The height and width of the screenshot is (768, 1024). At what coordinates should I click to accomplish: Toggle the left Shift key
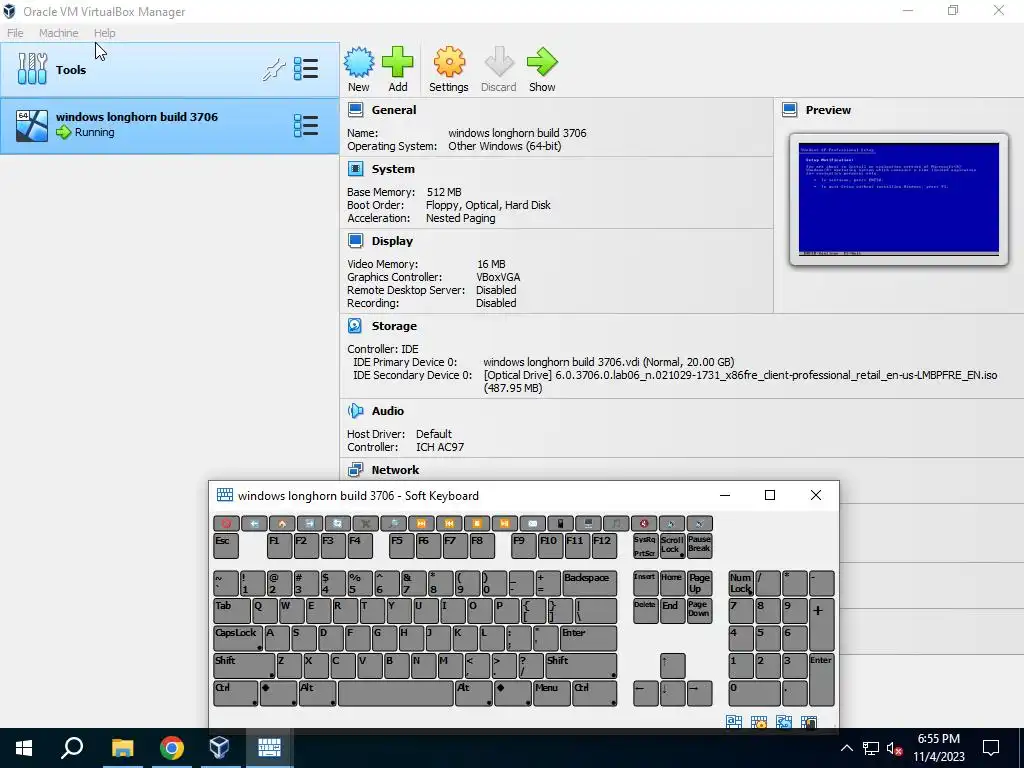pos(244,665)
